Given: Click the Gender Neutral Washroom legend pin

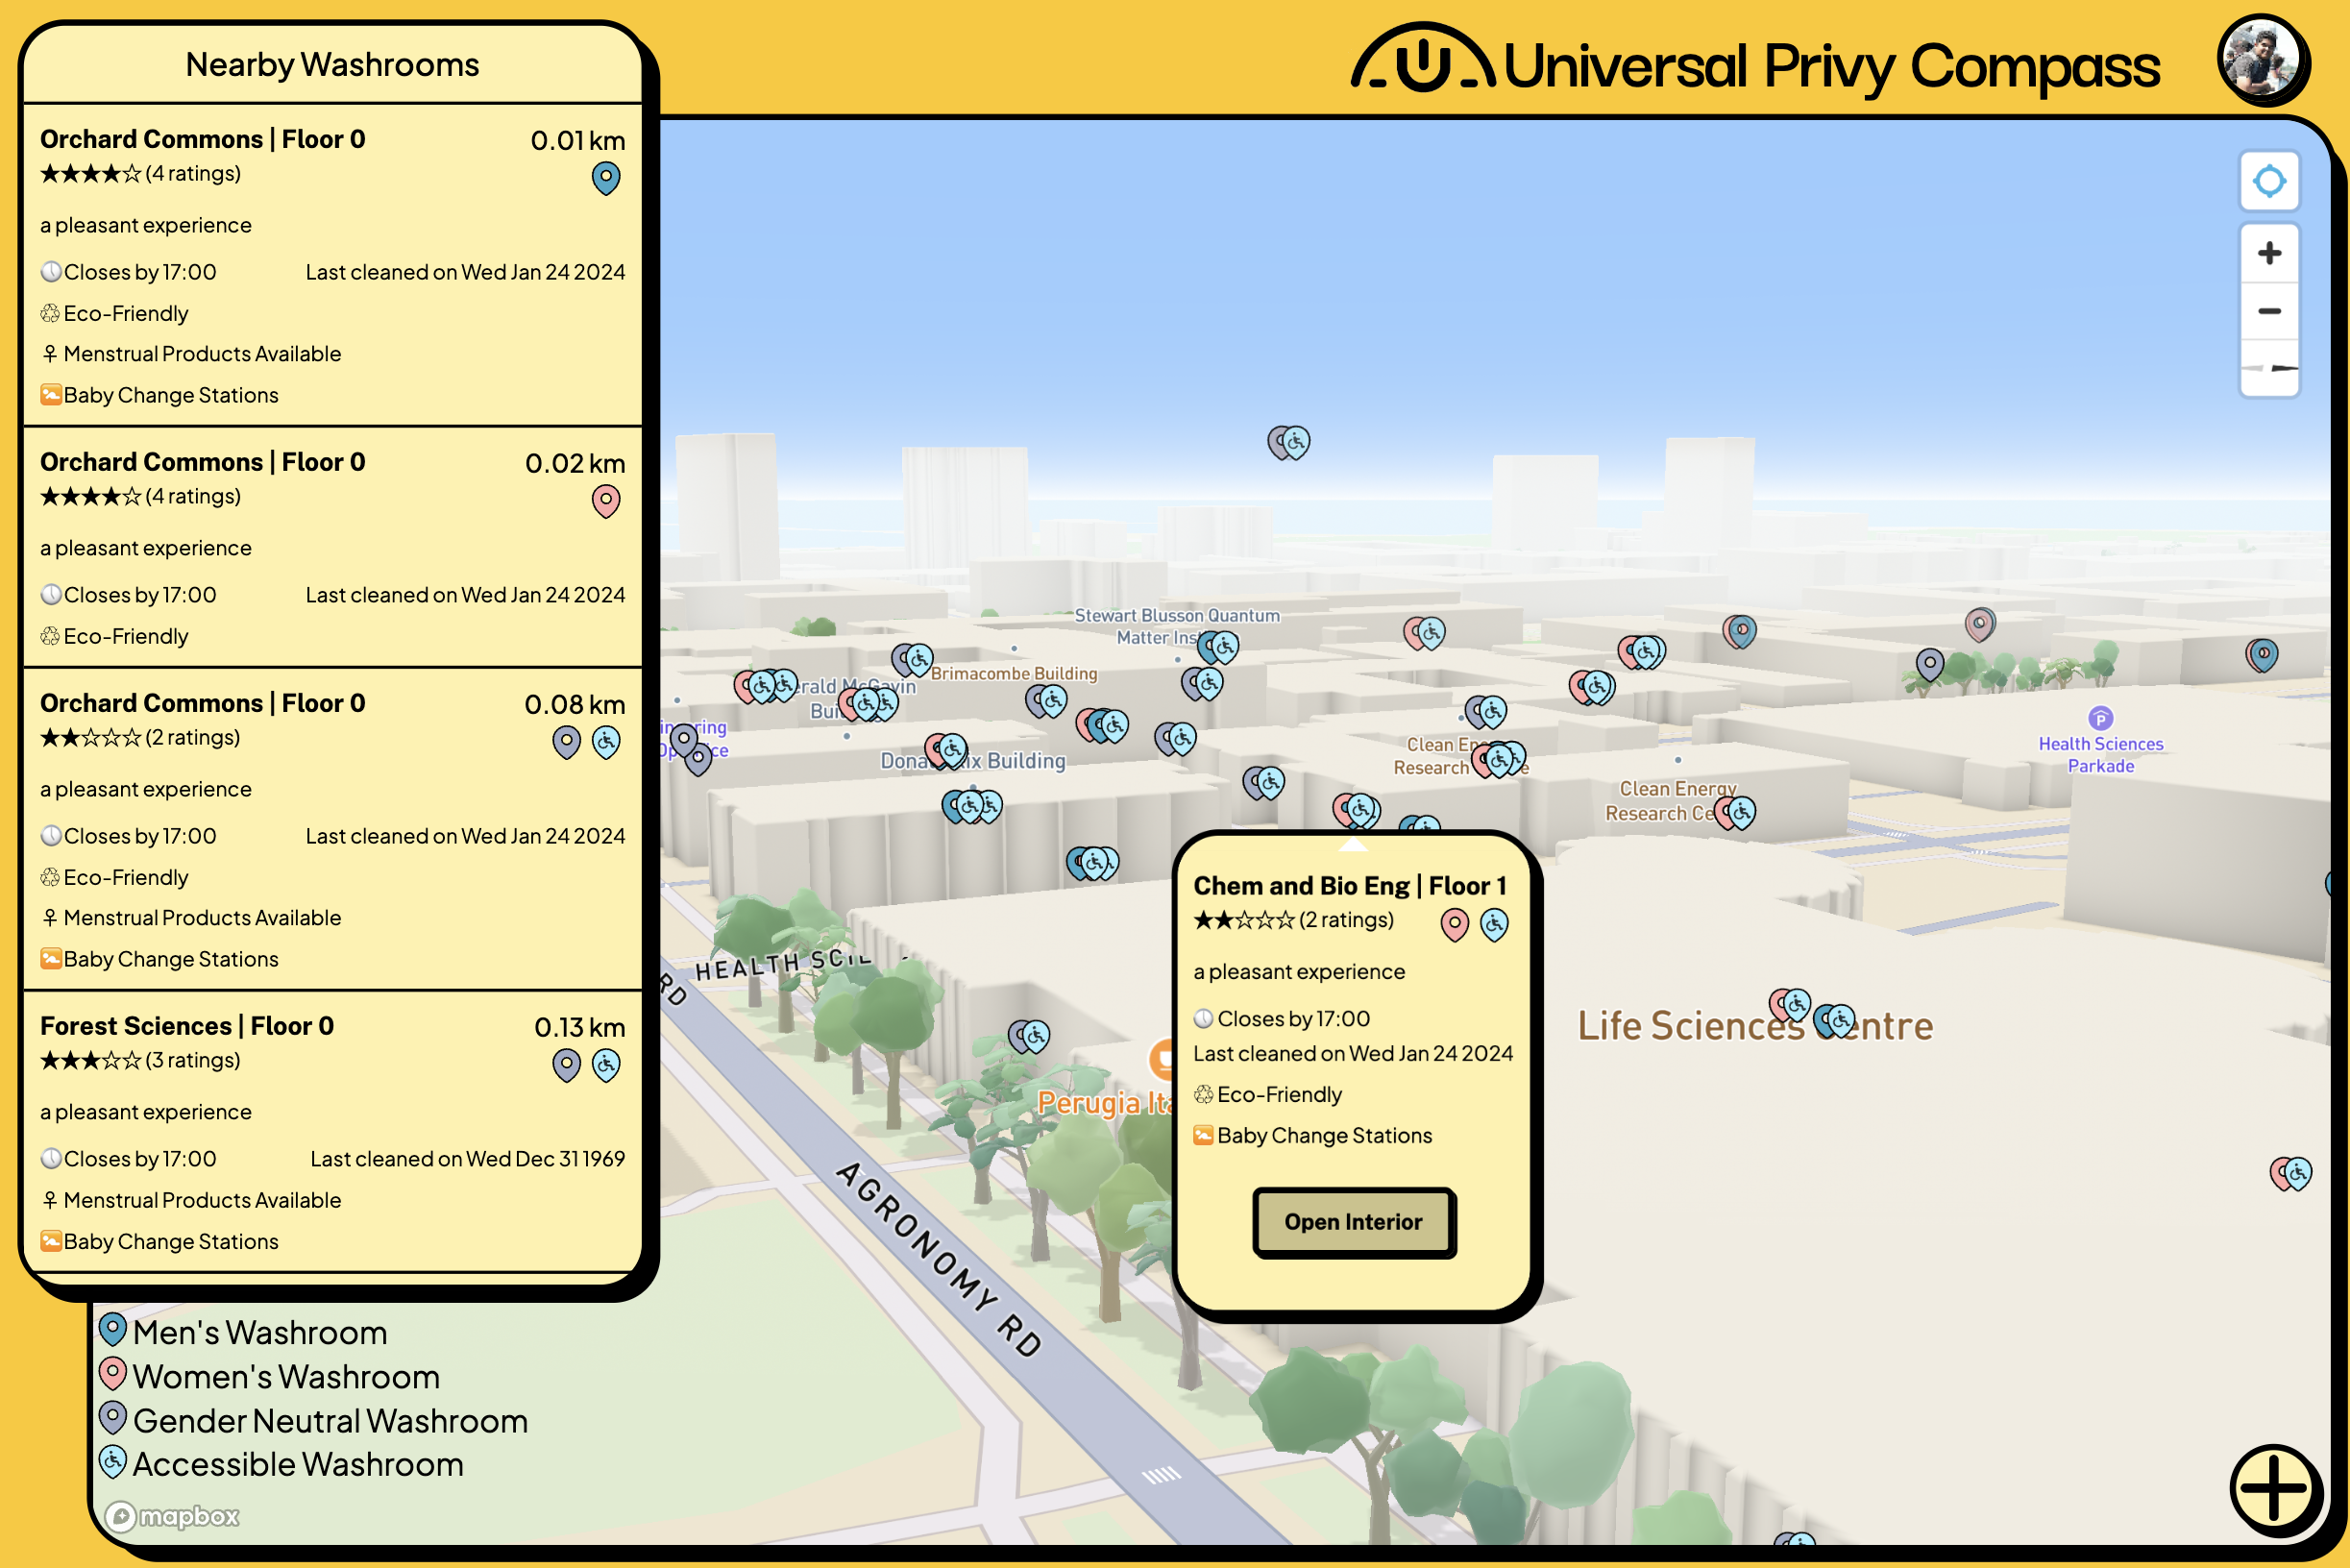Looking at the screenshot, I should pos(112,1419).
